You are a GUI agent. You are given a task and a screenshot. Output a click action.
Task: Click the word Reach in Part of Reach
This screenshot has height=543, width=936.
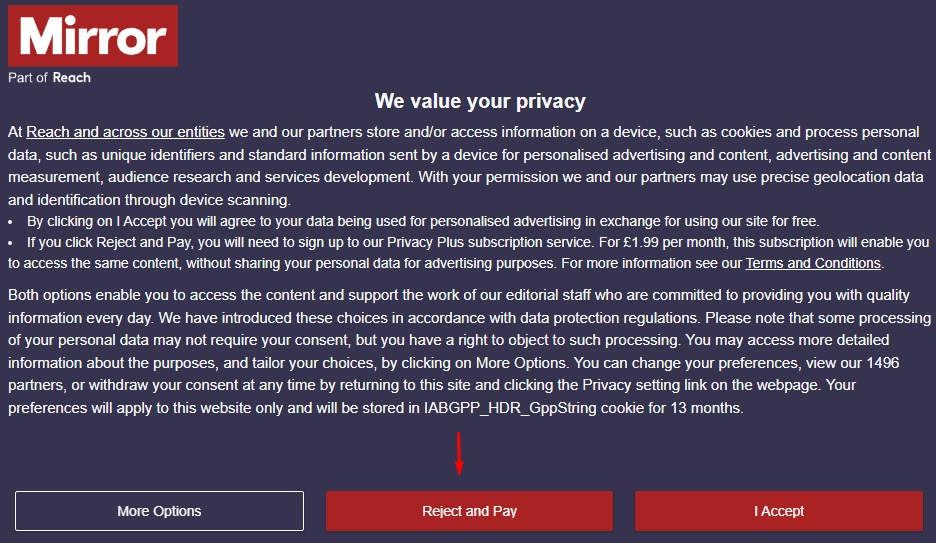72,78
